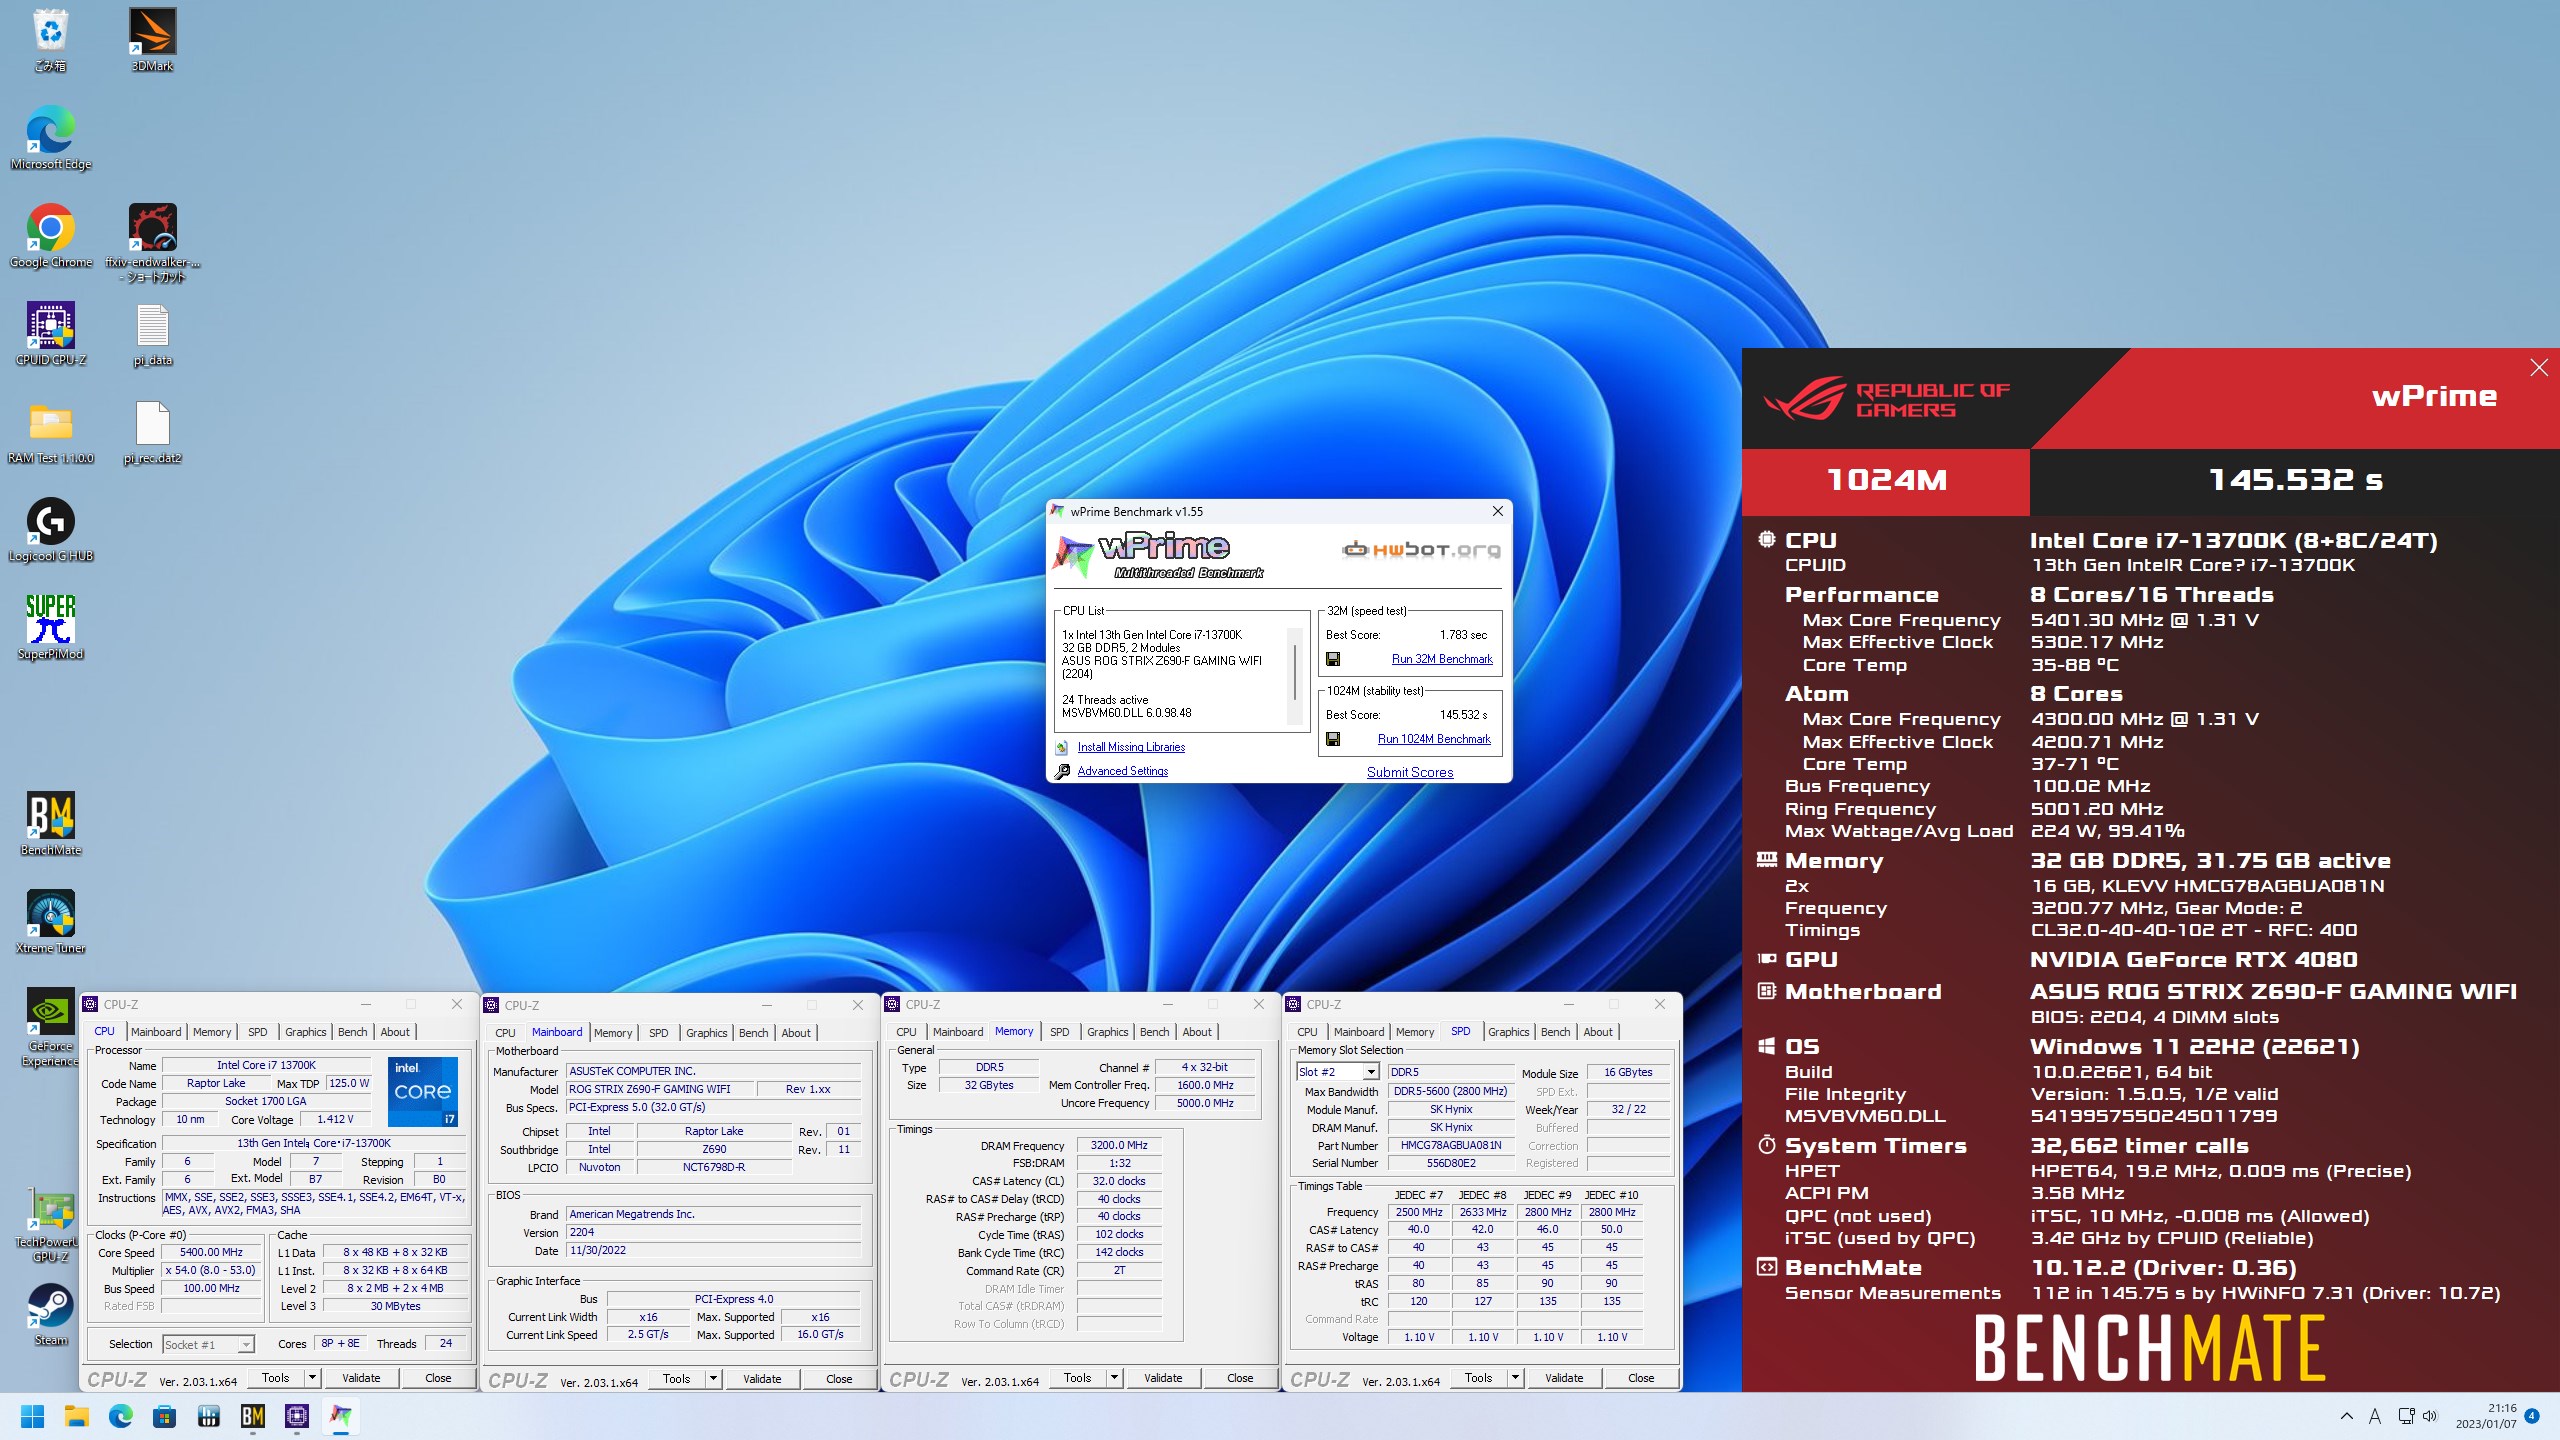Screen dimensions: 2560x1440
Task: Launch the BenchMate desktop shortcut
Action: tap(50, 824)
